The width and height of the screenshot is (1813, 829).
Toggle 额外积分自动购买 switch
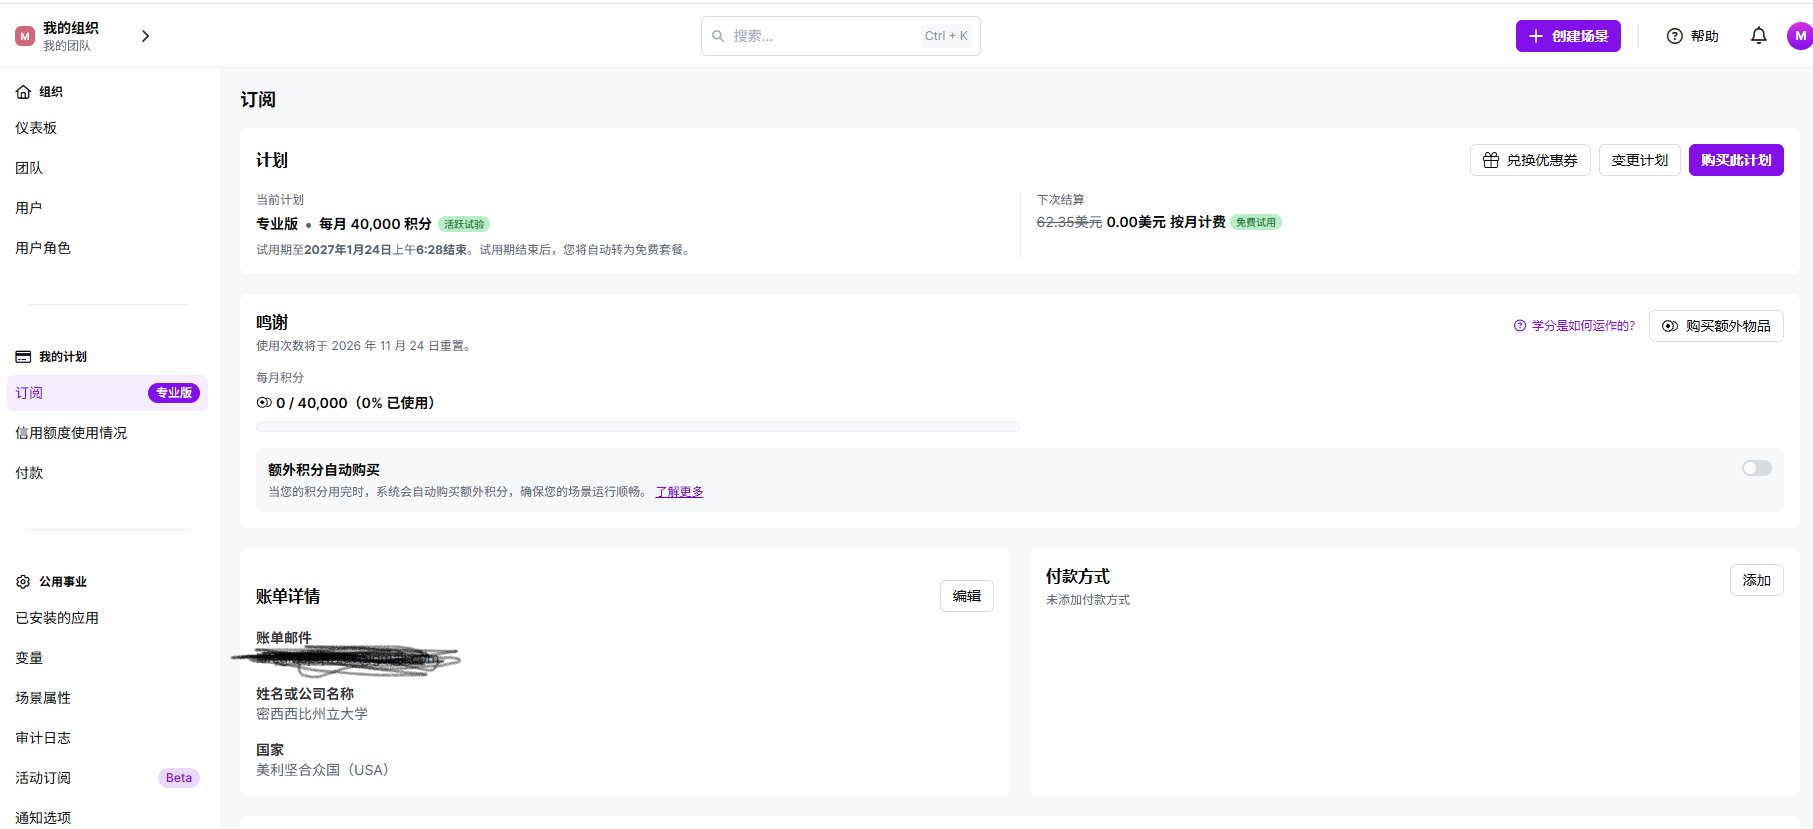(x=1756, y=468)
